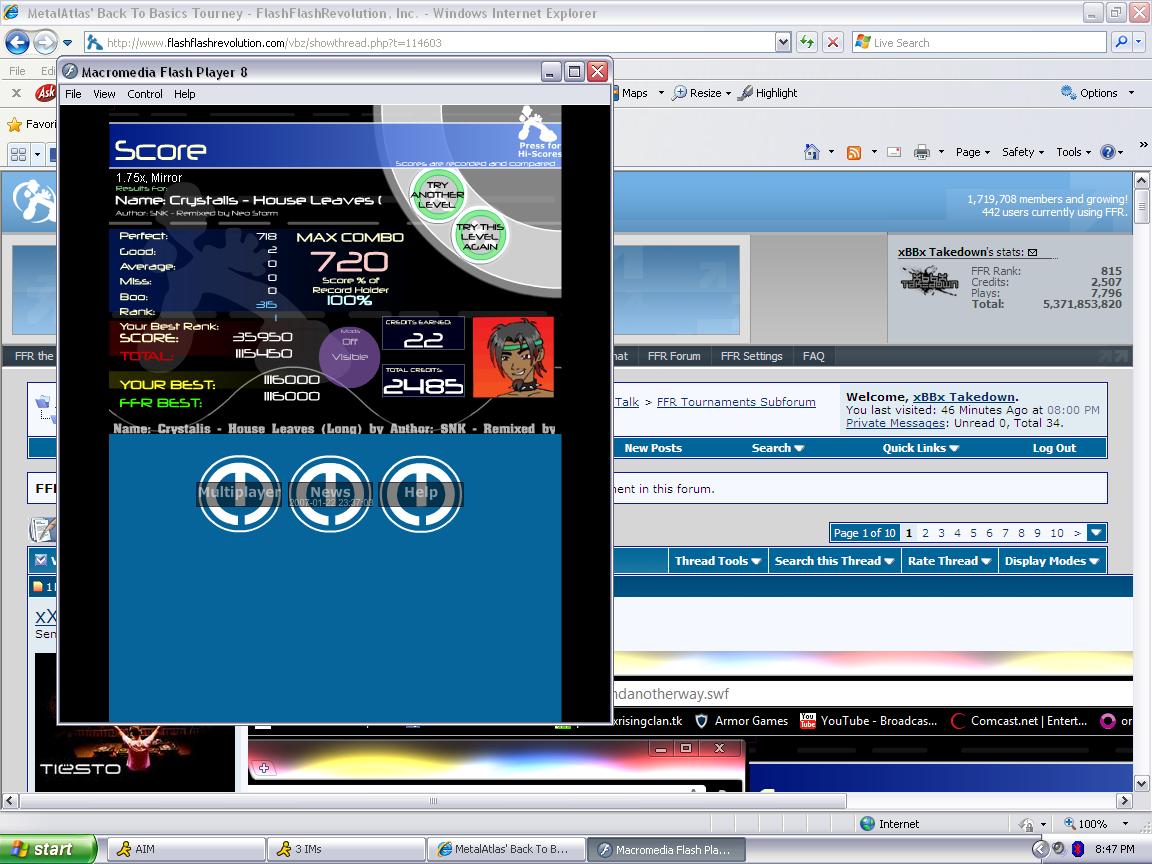
Task: Click the Refresh icon in address bar
Action: point(807,43)
